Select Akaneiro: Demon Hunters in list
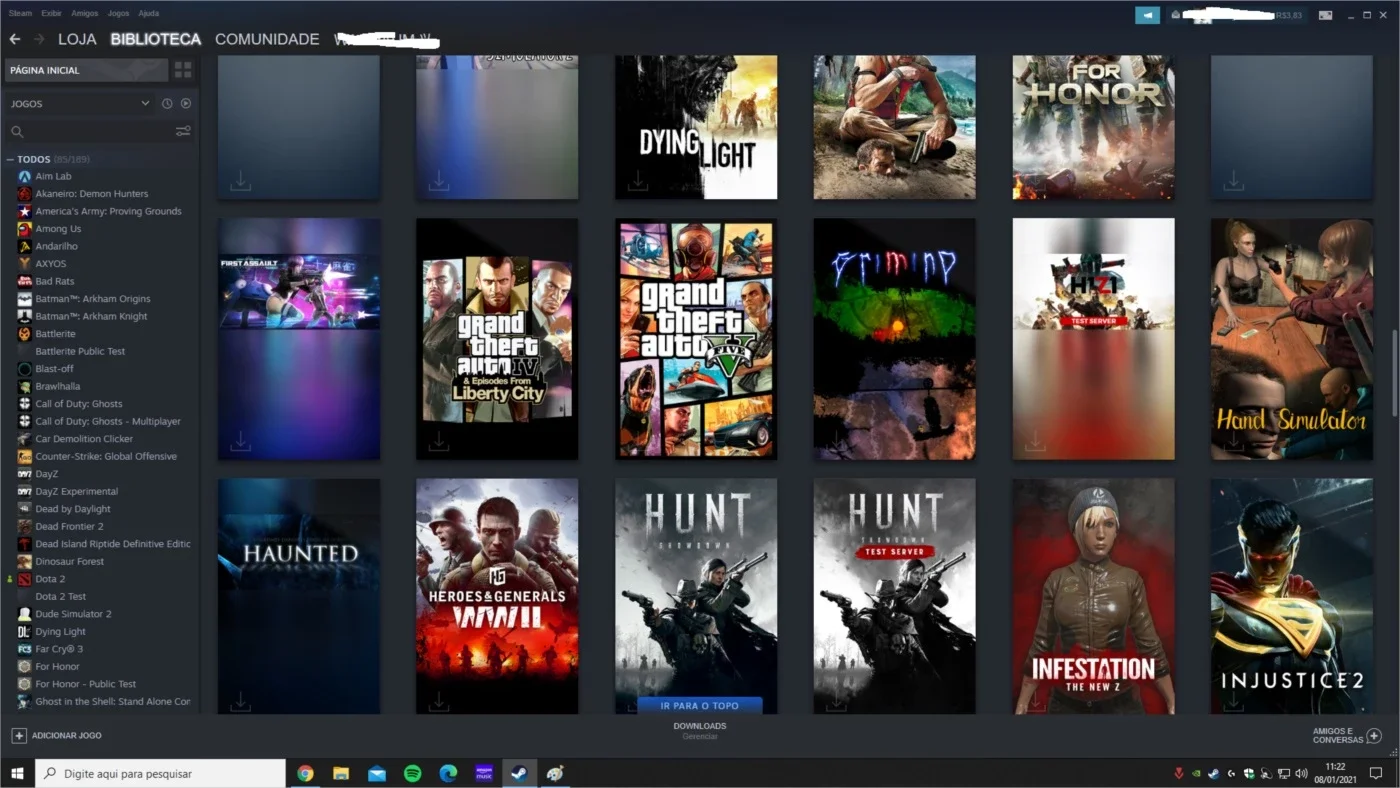This screenshot has height=788, width=1400. pyautogui.click(x=92, y=194)
